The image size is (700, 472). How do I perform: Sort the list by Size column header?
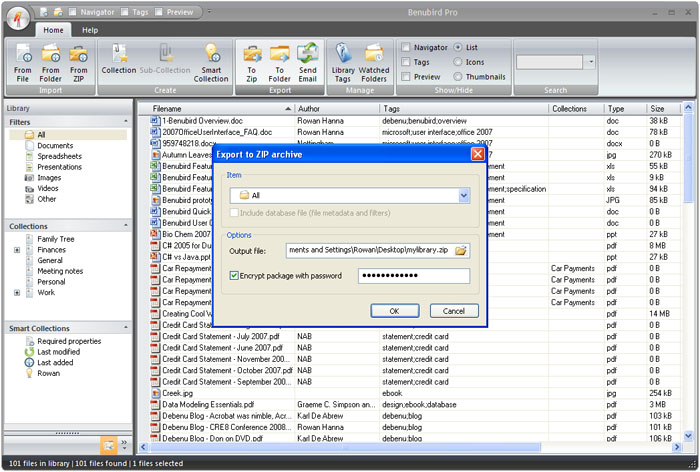pos(663,109)
